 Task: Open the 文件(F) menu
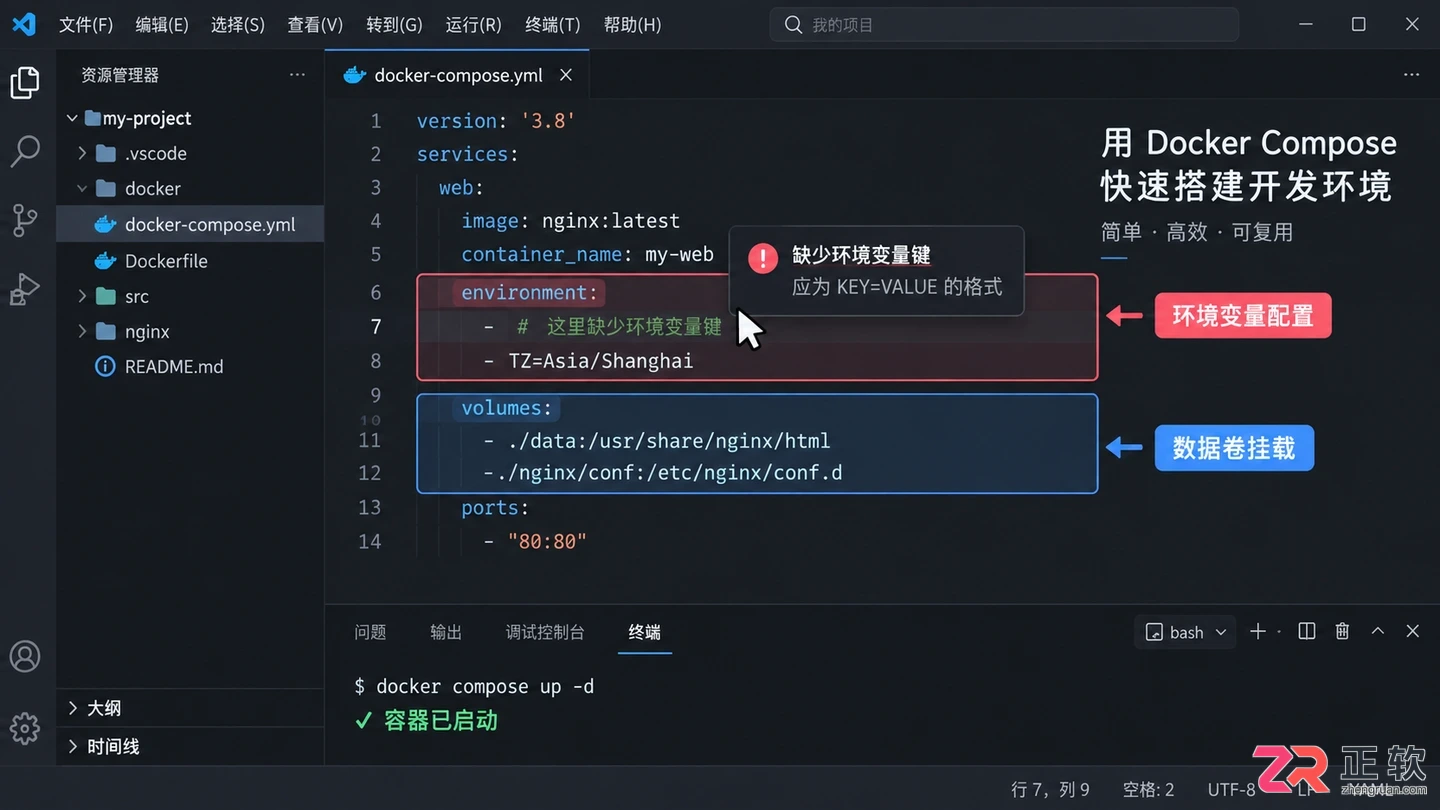(86, 25)
